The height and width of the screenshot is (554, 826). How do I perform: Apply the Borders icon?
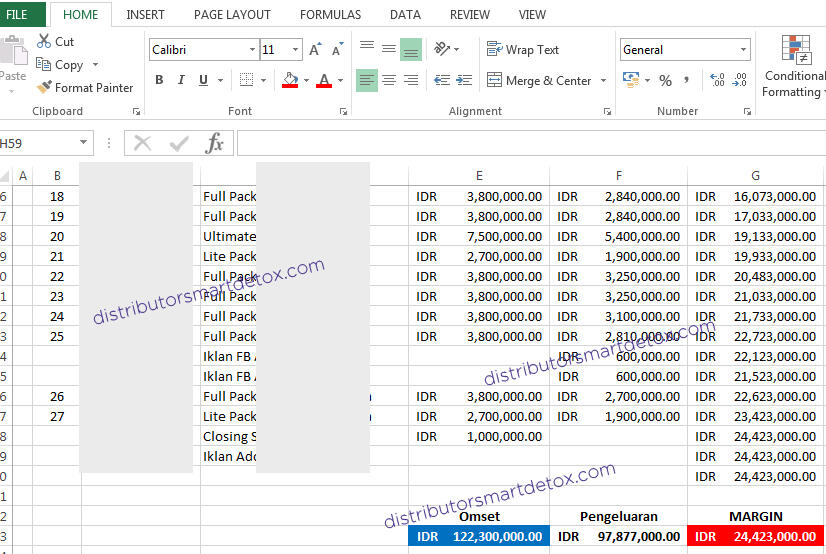point(247,80)
